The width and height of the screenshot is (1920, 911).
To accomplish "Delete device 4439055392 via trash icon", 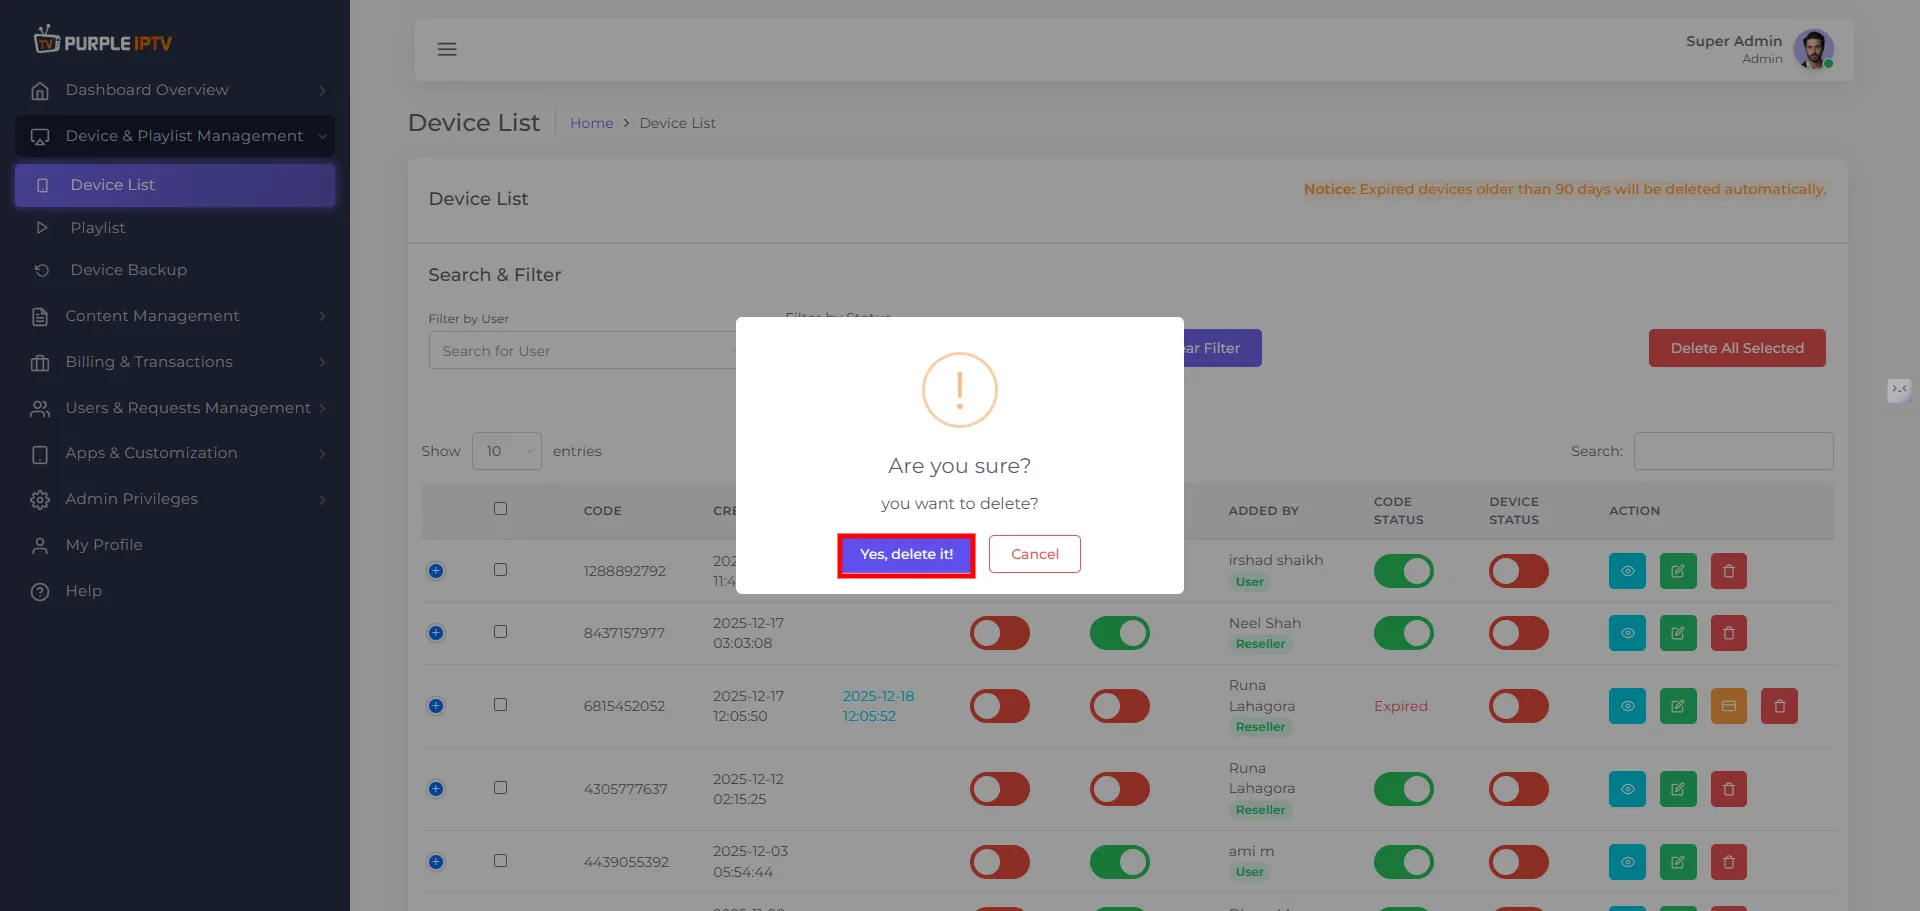I will click(1728, 862).
